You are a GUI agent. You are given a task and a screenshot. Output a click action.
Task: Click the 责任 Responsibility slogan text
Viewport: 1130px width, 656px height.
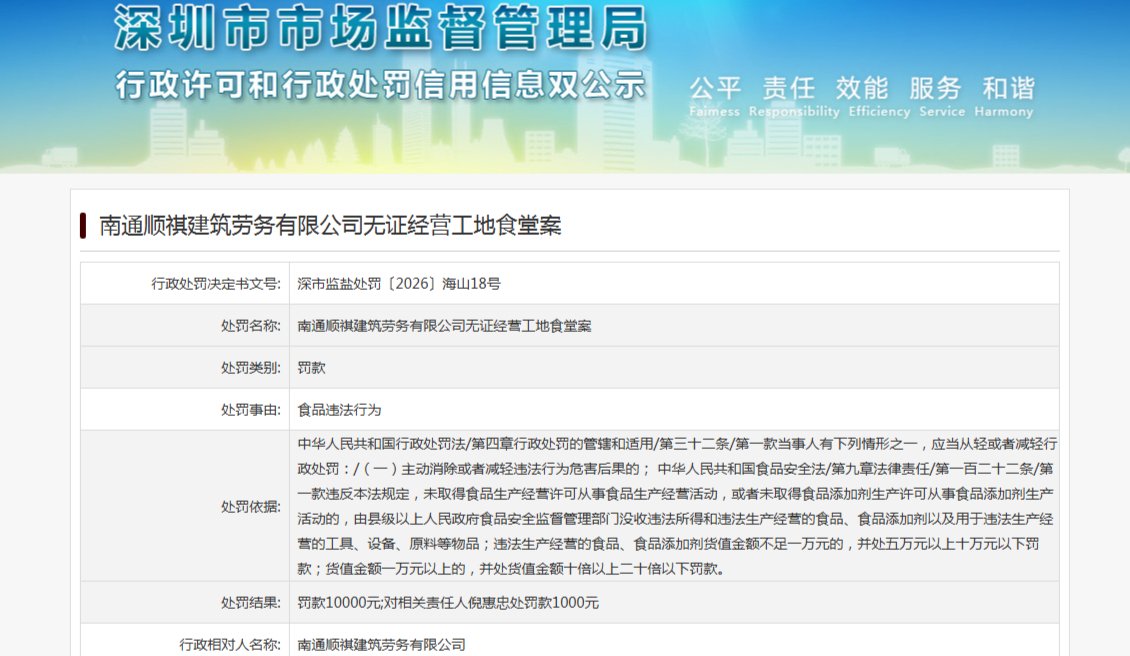click(793, 97)
